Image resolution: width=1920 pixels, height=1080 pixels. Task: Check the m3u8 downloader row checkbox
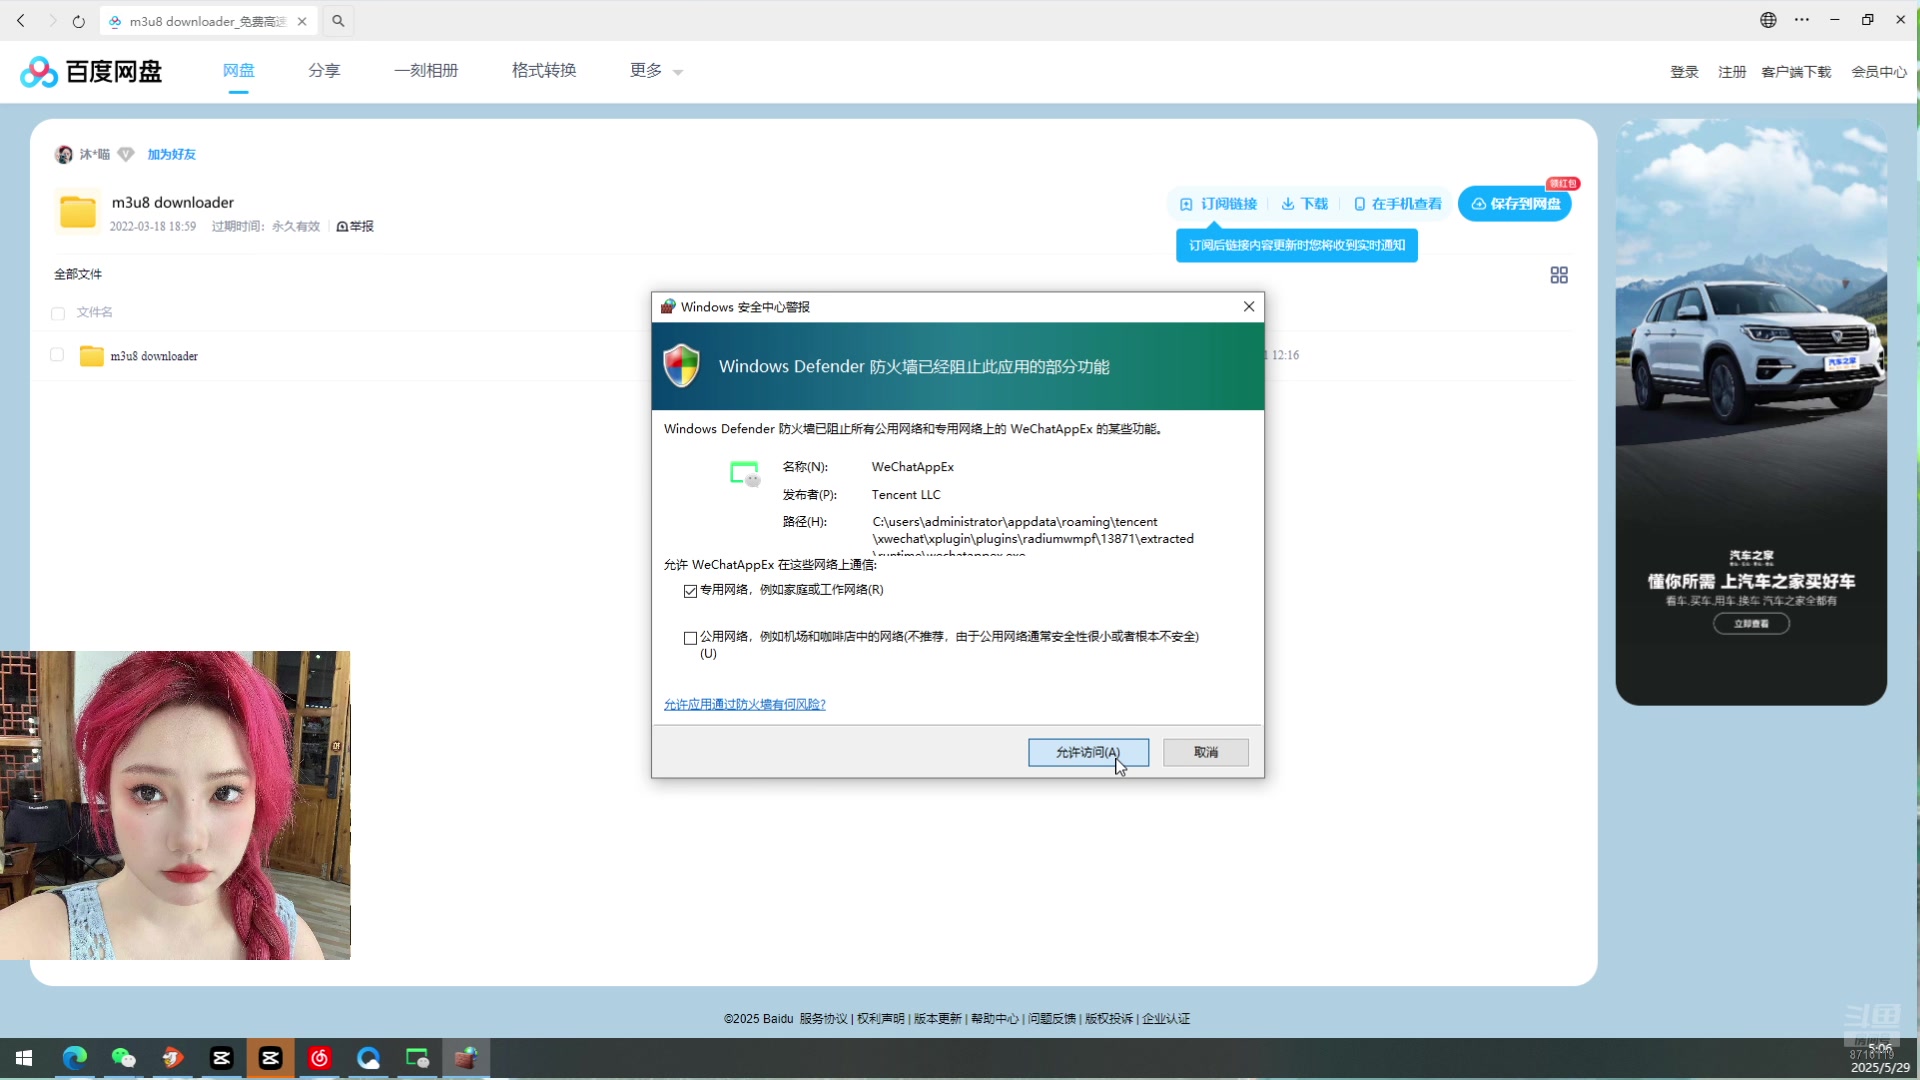pyautogui.click(x=57, y=355)
